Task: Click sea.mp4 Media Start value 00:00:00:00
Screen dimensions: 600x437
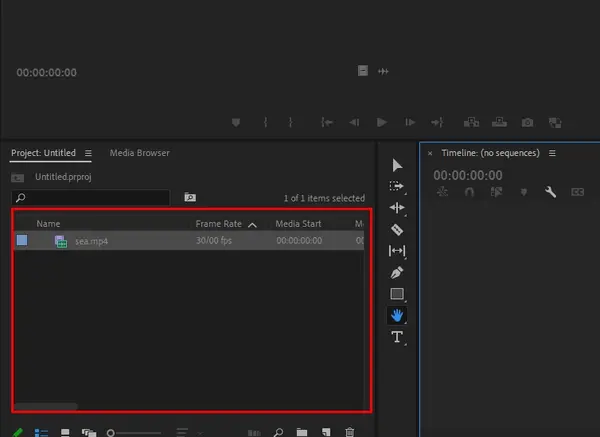Action: pyautogui.click(x=299, y=240)
